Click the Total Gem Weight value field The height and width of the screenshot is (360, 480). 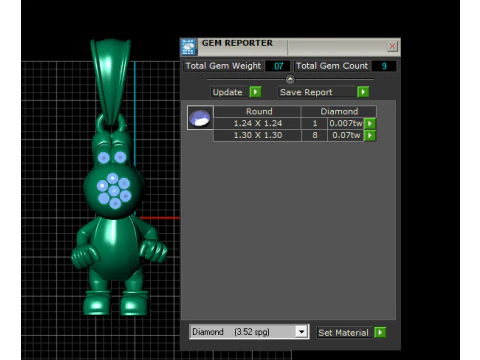click(277, 66)
